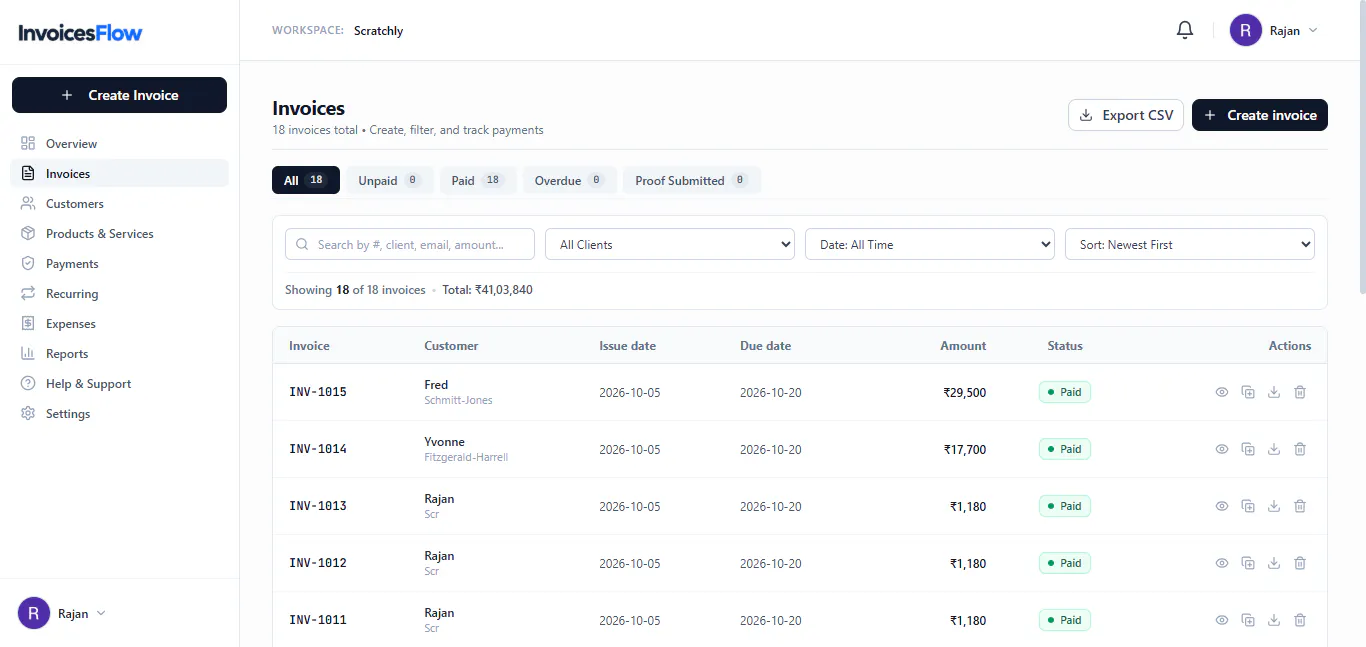
Task: Duplicate invoice INV-1011
Action: pos(1248,620)
